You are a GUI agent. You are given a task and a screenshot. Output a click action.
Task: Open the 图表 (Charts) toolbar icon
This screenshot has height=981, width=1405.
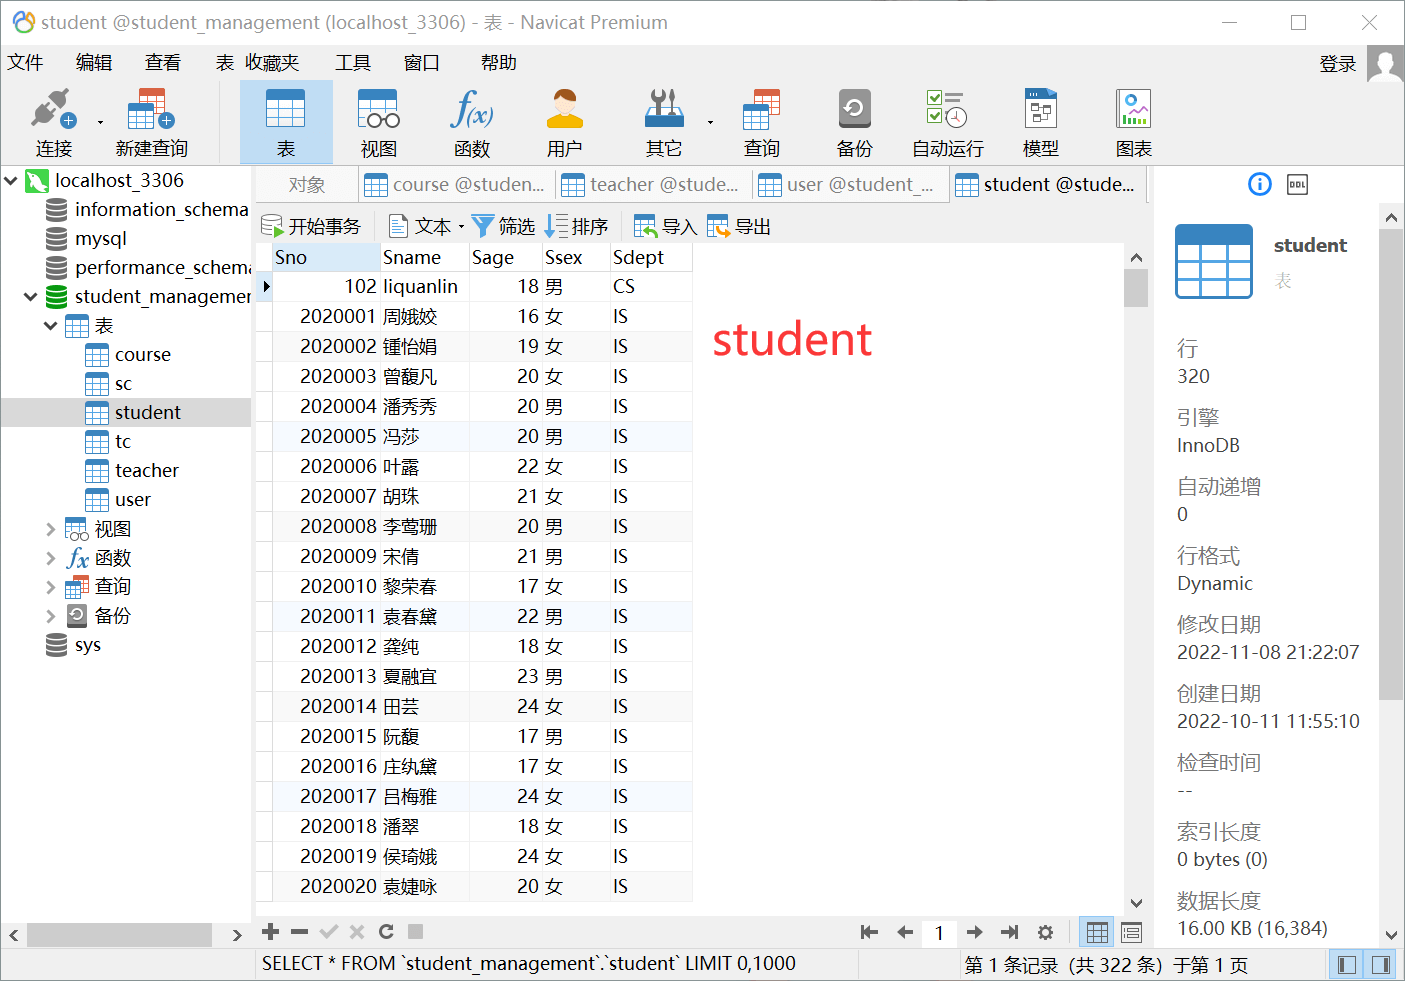(1133, 120)
